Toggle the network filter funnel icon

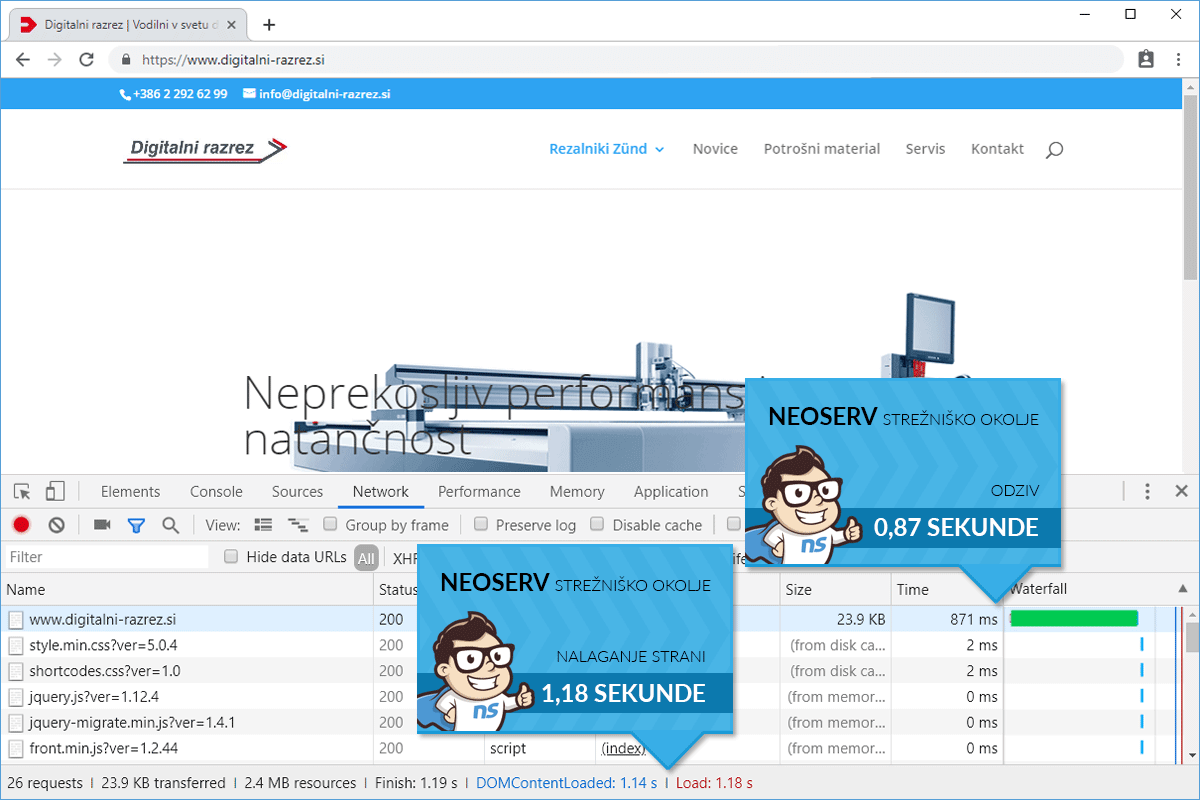pos(136,525)
